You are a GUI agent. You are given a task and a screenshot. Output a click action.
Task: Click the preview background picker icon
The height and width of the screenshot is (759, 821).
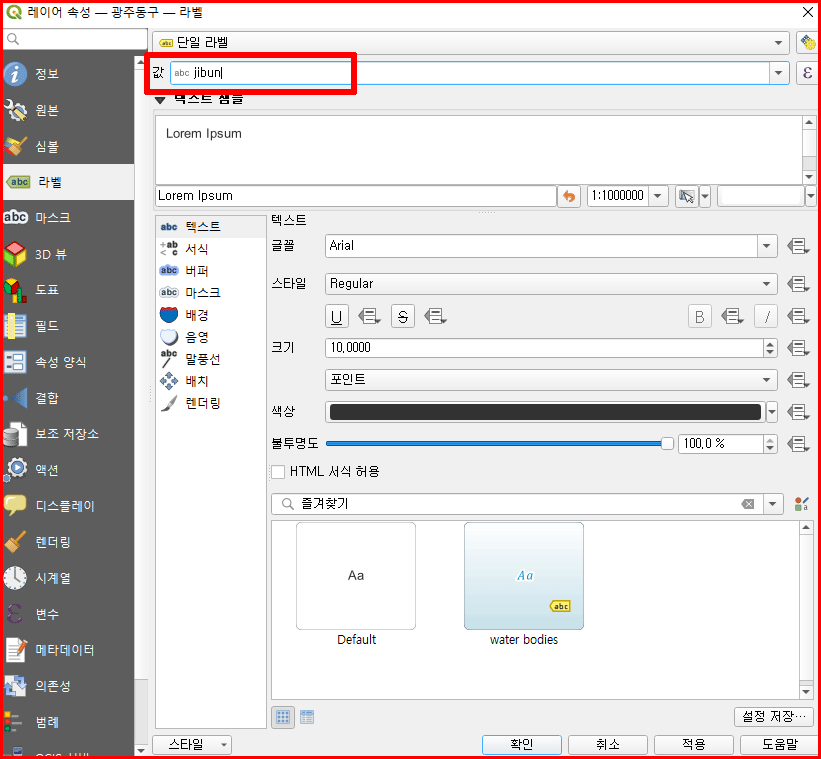coord(686,196)
